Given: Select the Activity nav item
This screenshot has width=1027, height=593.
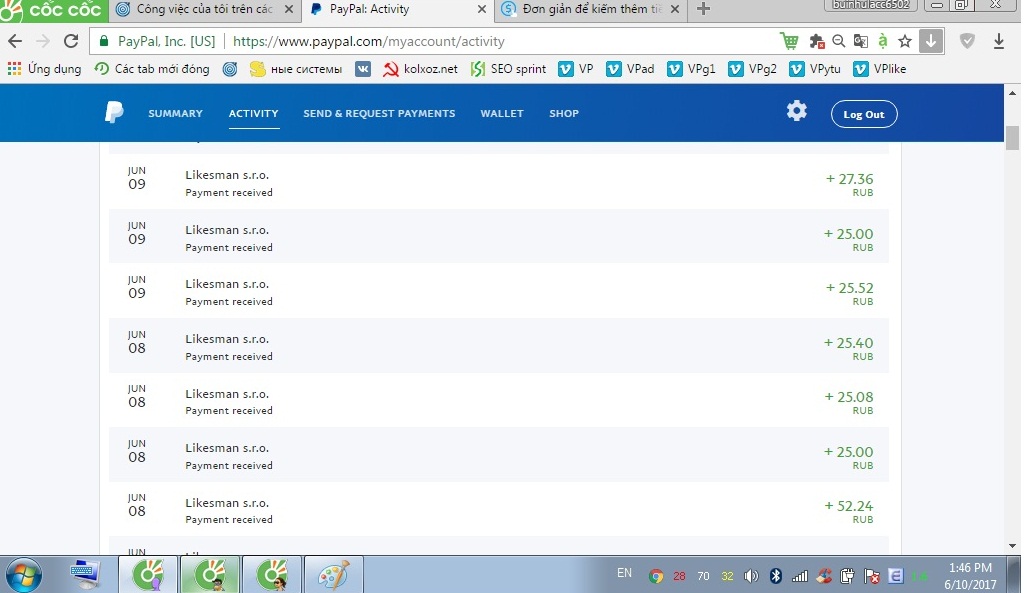Looking at the screenshot, I should click(x=253, y=113).
